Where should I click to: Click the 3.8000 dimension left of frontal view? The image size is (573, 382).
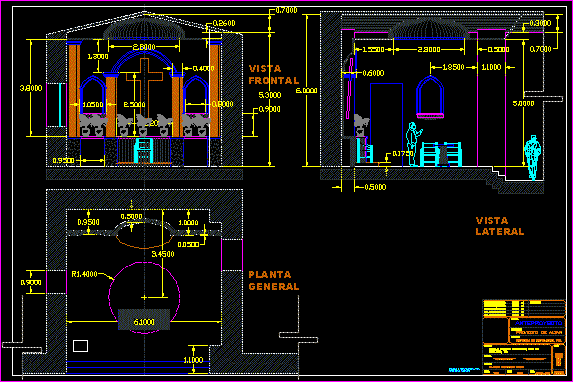click(x=31, y=88)
